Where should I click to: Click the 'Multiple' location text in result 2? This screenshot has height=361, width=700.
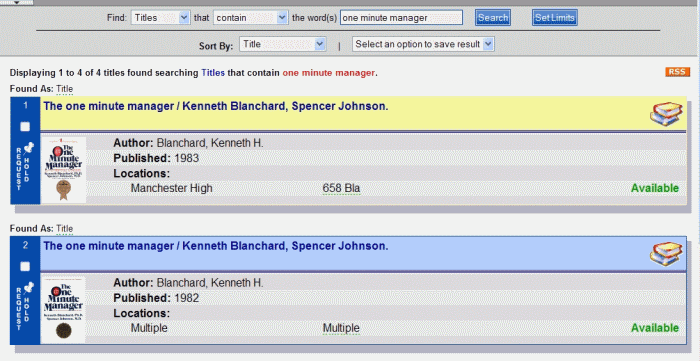coord(149,328)
